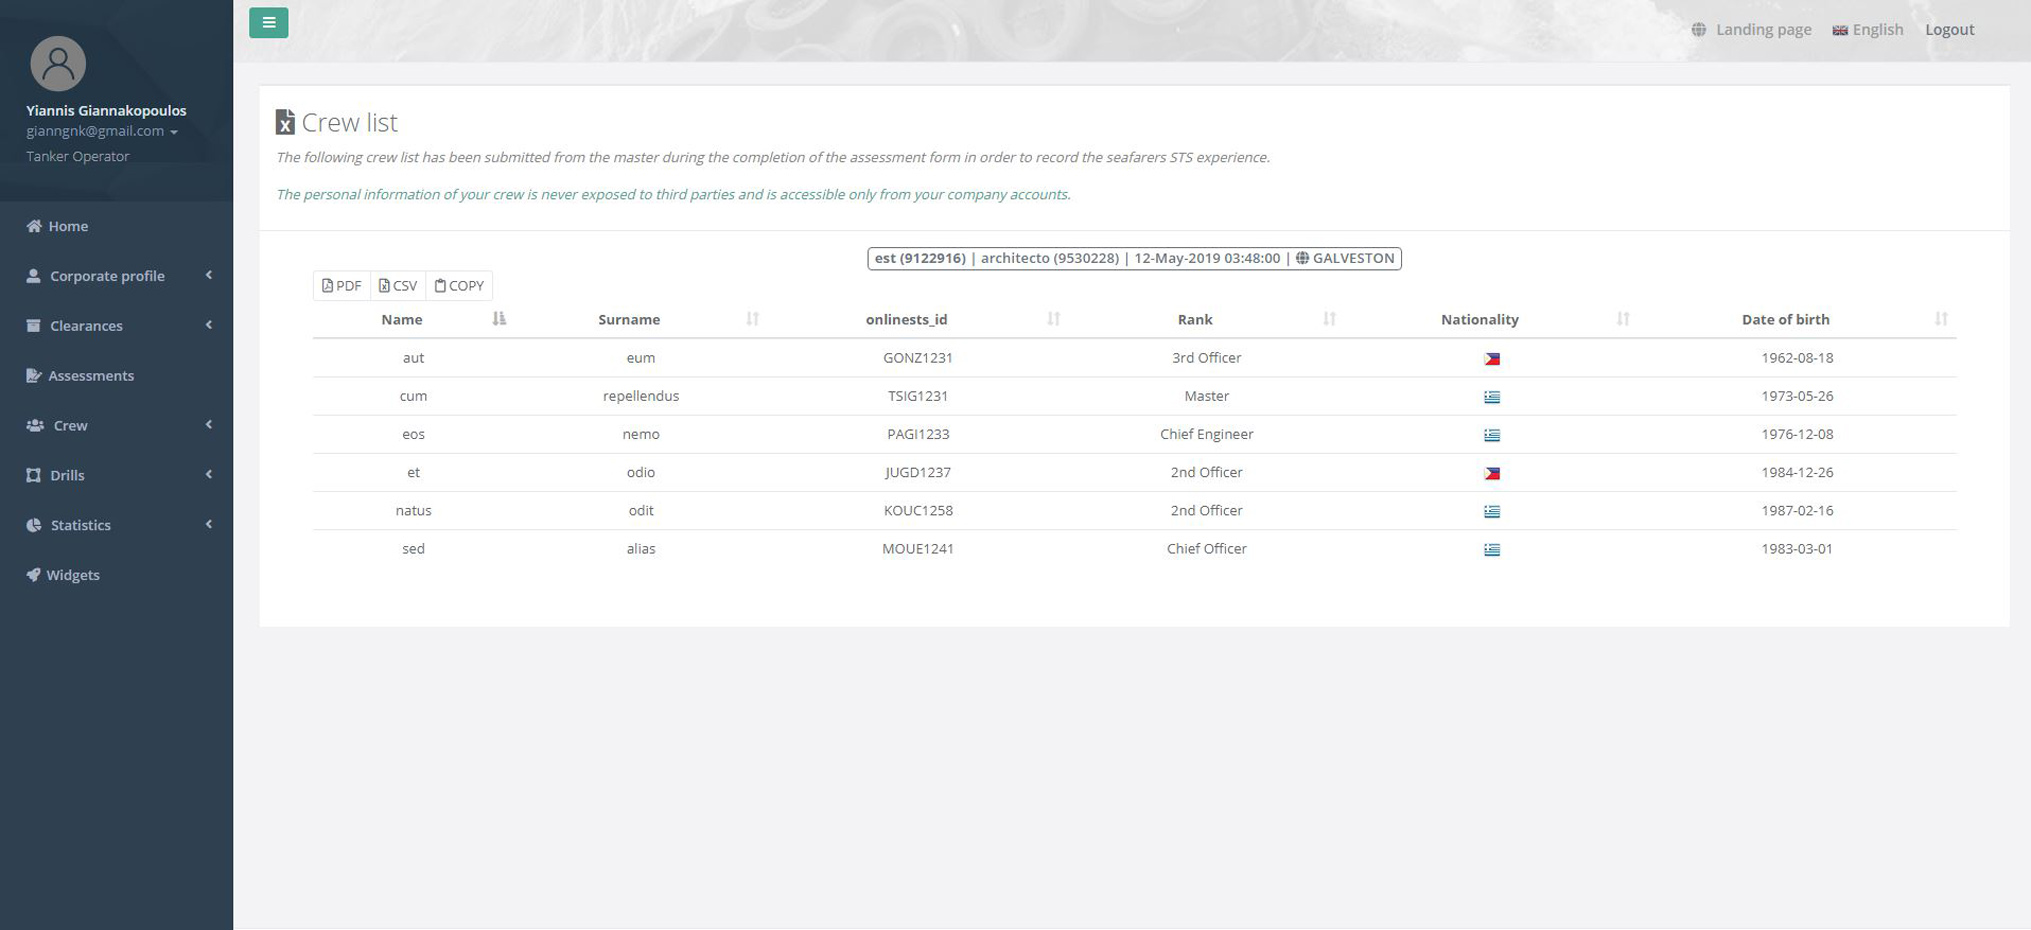Click the Logout link
This screenshot has width=2031, height=930.
[x=1949, y=29]
